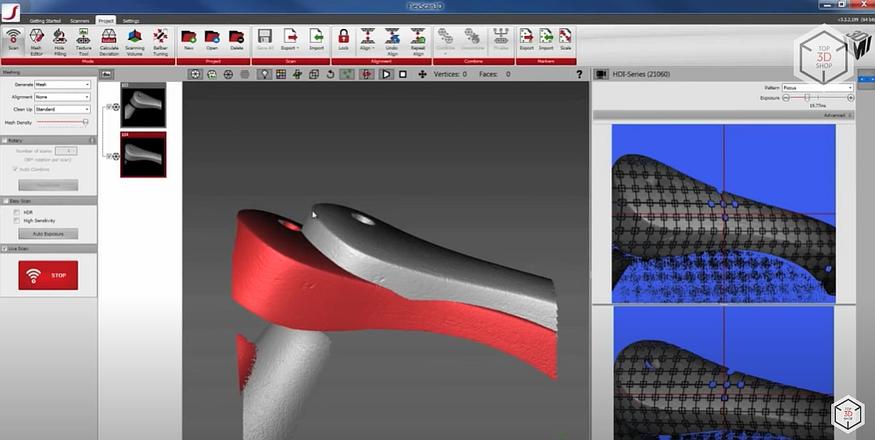Click the Auto Exposure button
Screen dimensions: 875x440
47,233
